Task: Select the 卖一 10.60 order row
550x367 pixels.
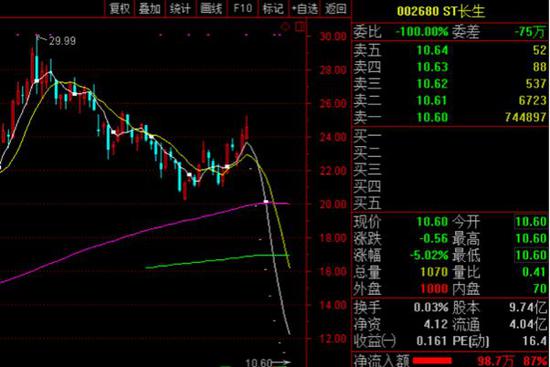Action: tap(450, 117)
